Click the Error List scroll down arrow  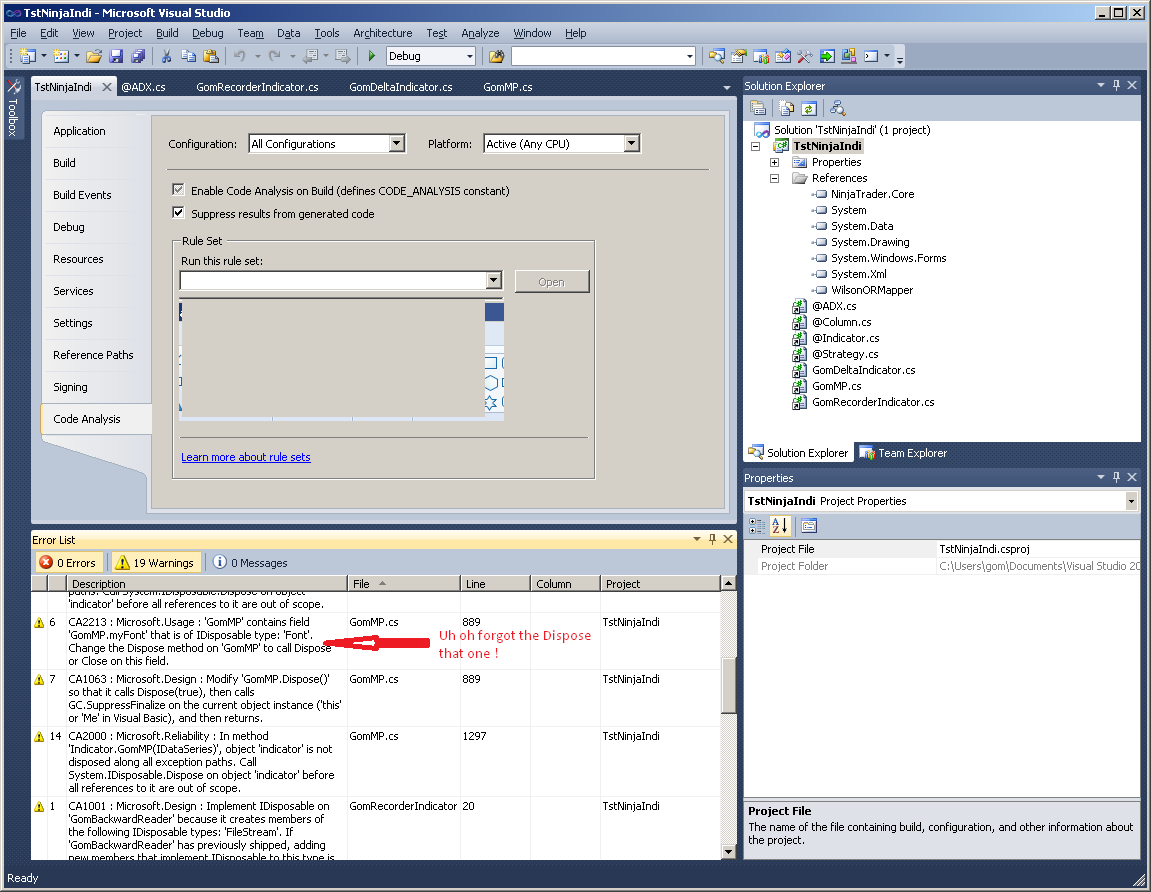[x=728, y=852]
